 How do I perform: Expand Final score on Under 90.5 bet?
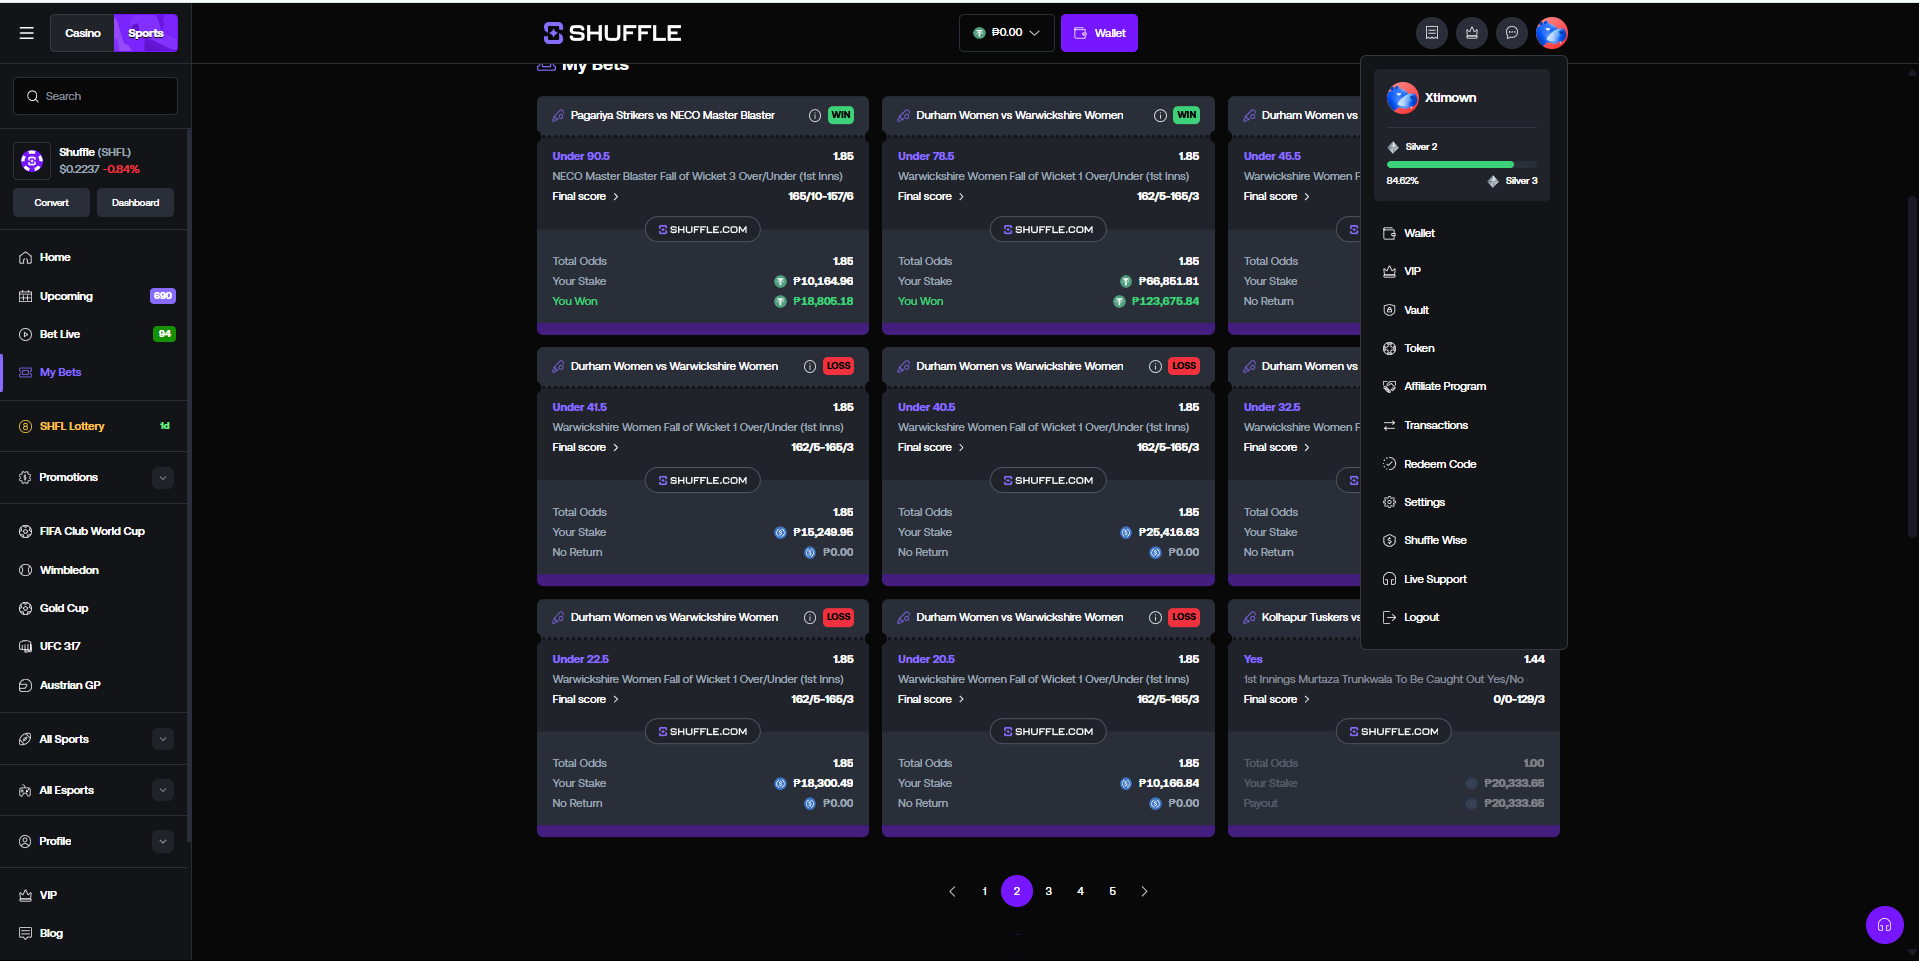tap(586, 196)
